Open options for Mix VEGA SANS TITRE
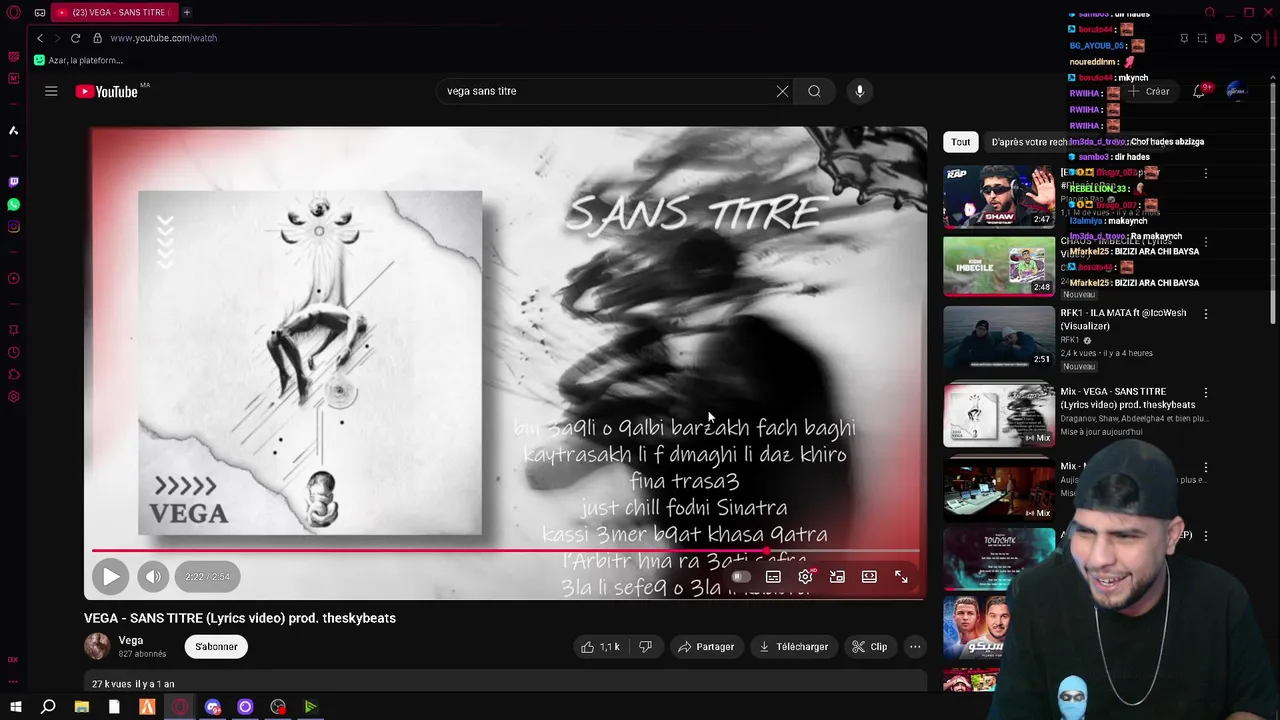 (1206, 393)
